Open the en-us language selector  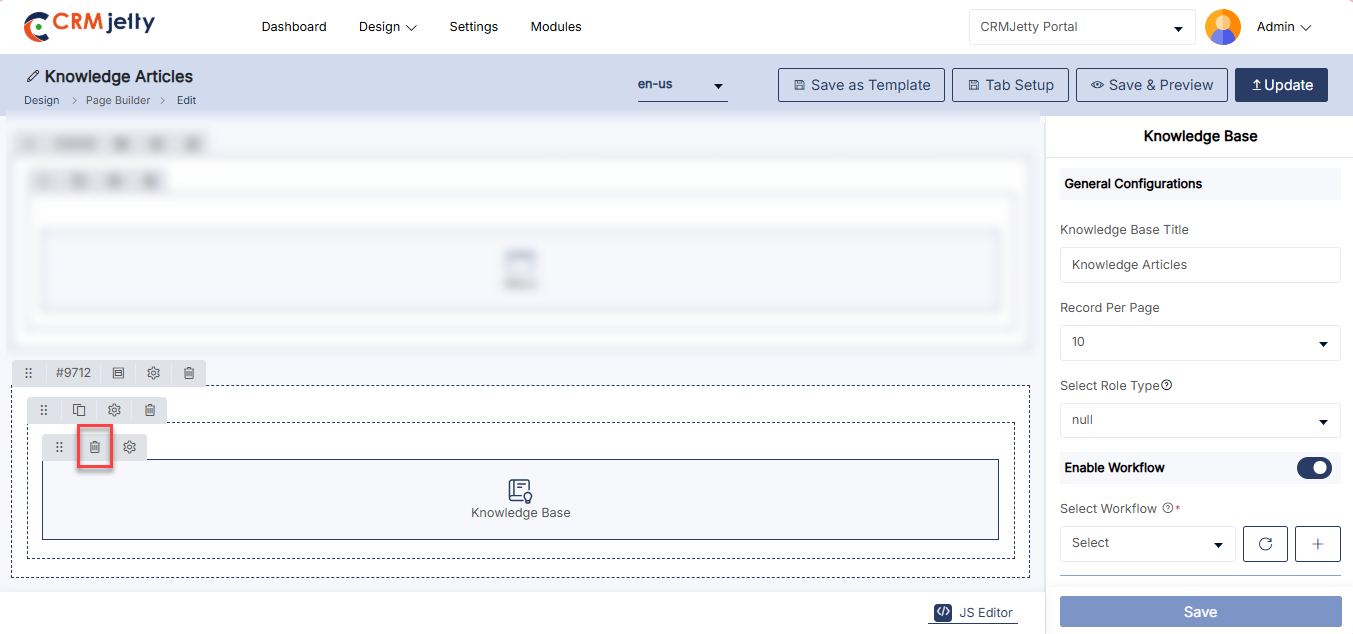pos(683,85)
